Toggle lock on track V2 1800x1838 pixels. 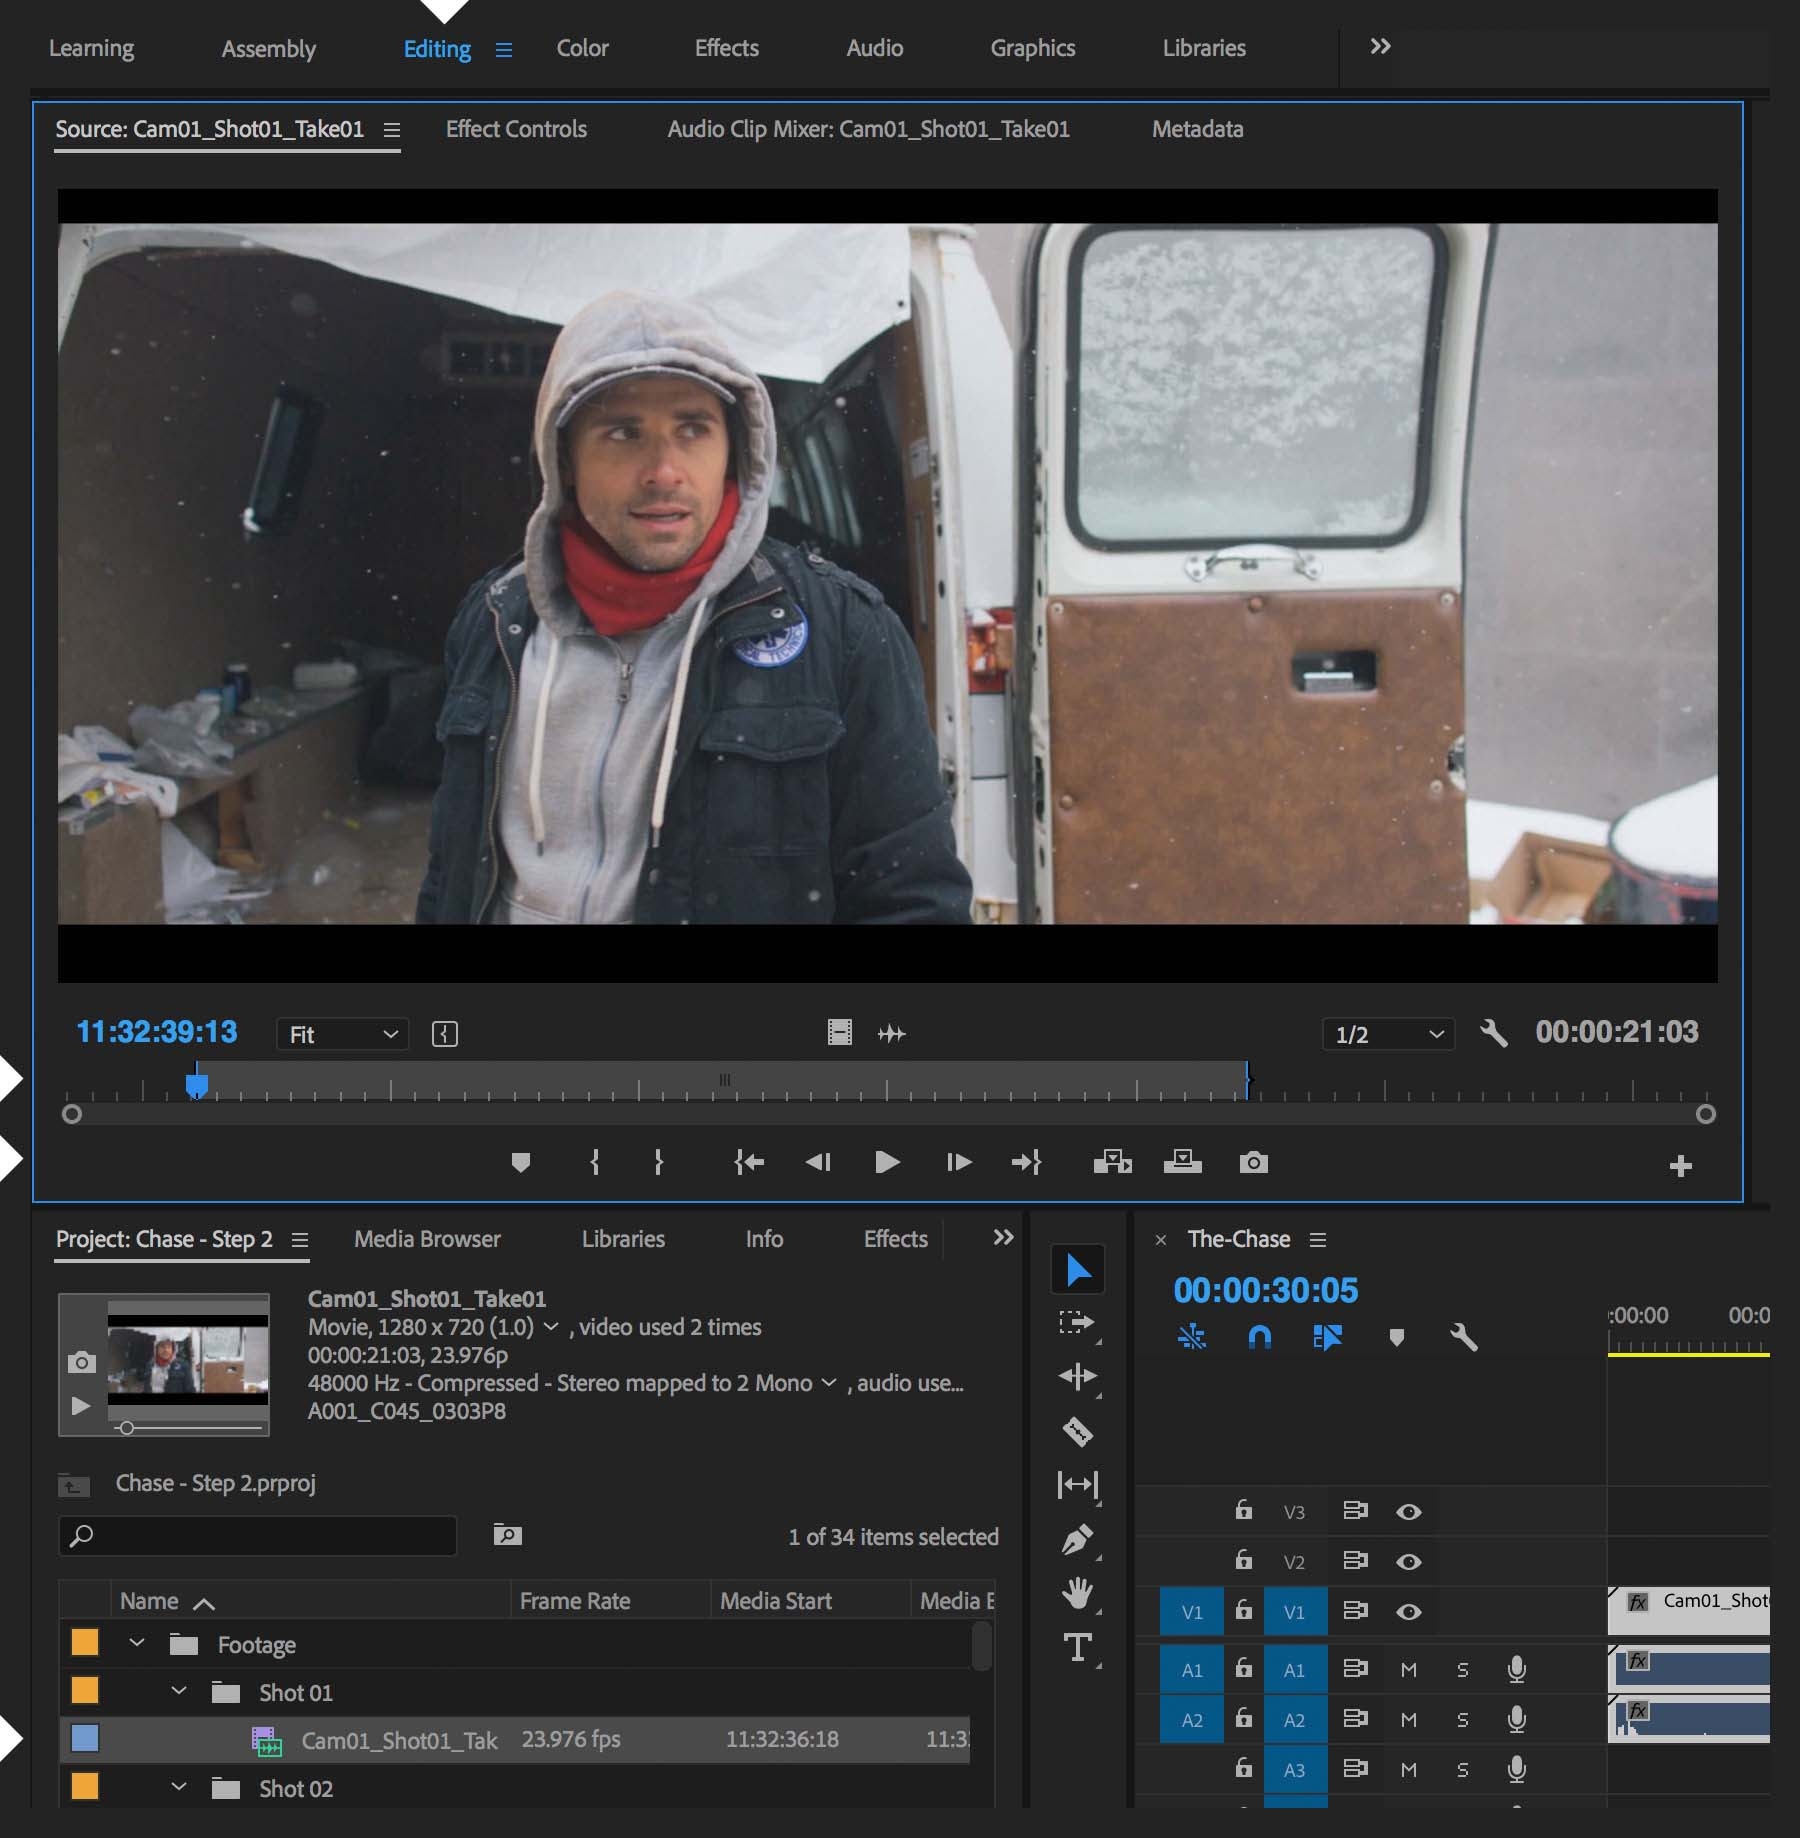pyautogui.click(x=1243, y=1560)
